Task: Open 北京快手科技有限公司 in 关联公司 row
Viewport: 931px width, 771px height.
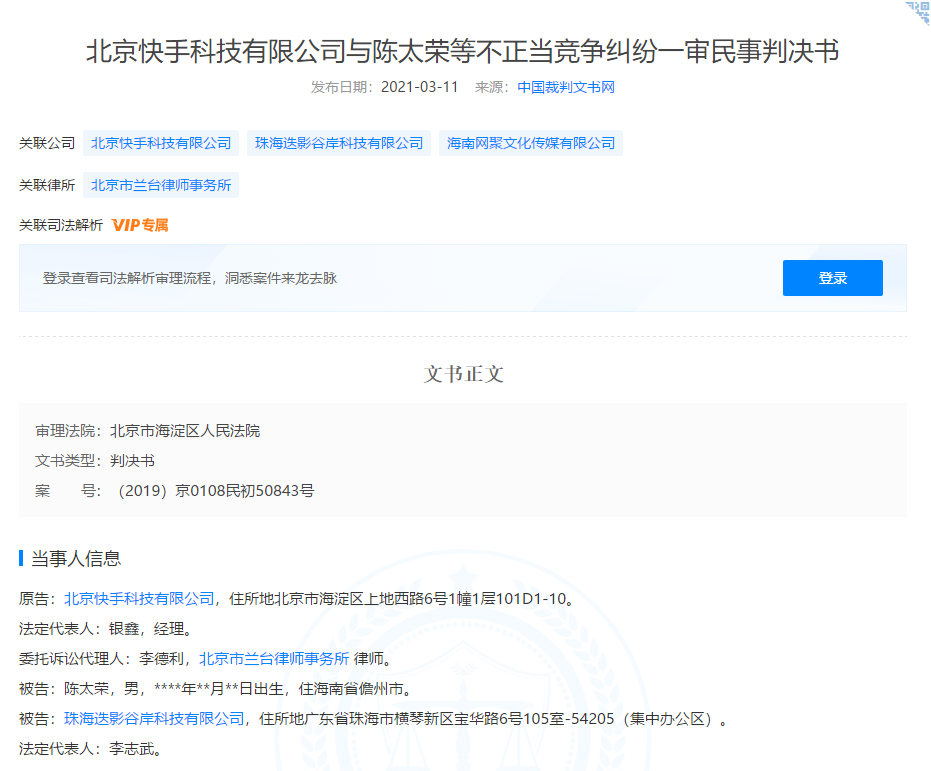Action: click(x=161, y=143)
